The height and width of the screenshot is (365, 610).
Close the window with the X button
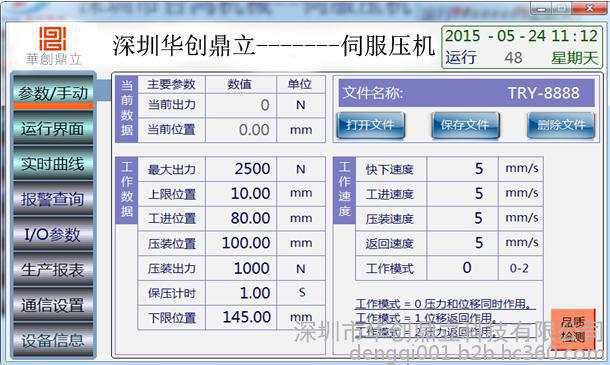point(590,8)
